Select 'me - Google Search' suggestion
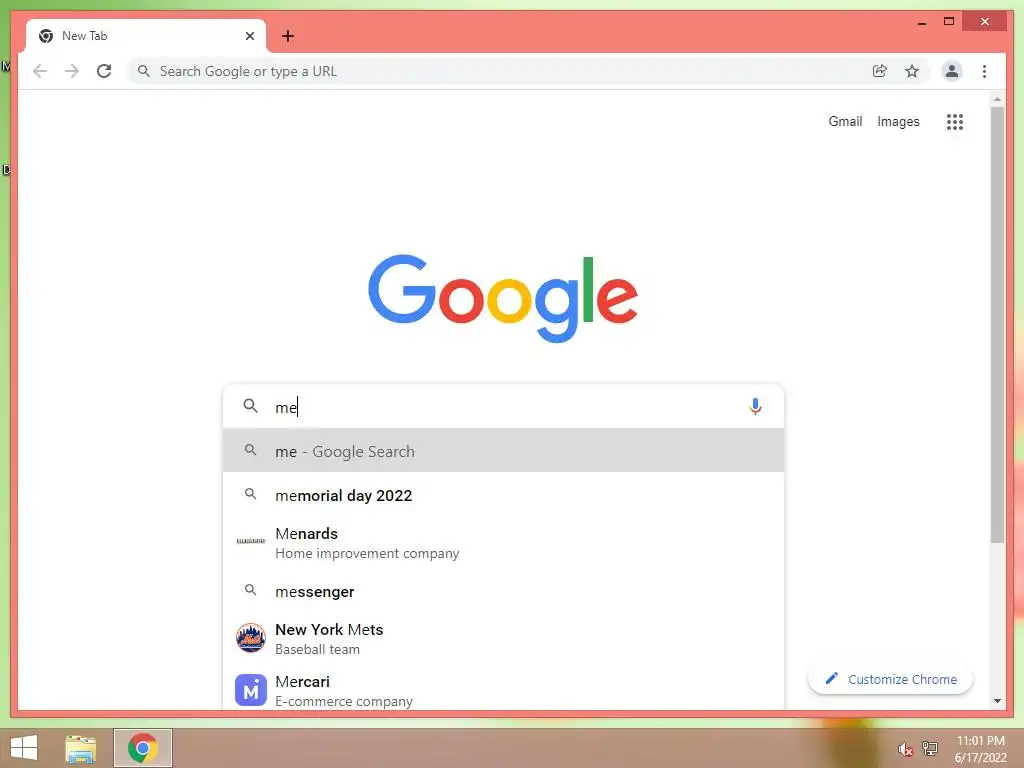 [503, 451]
